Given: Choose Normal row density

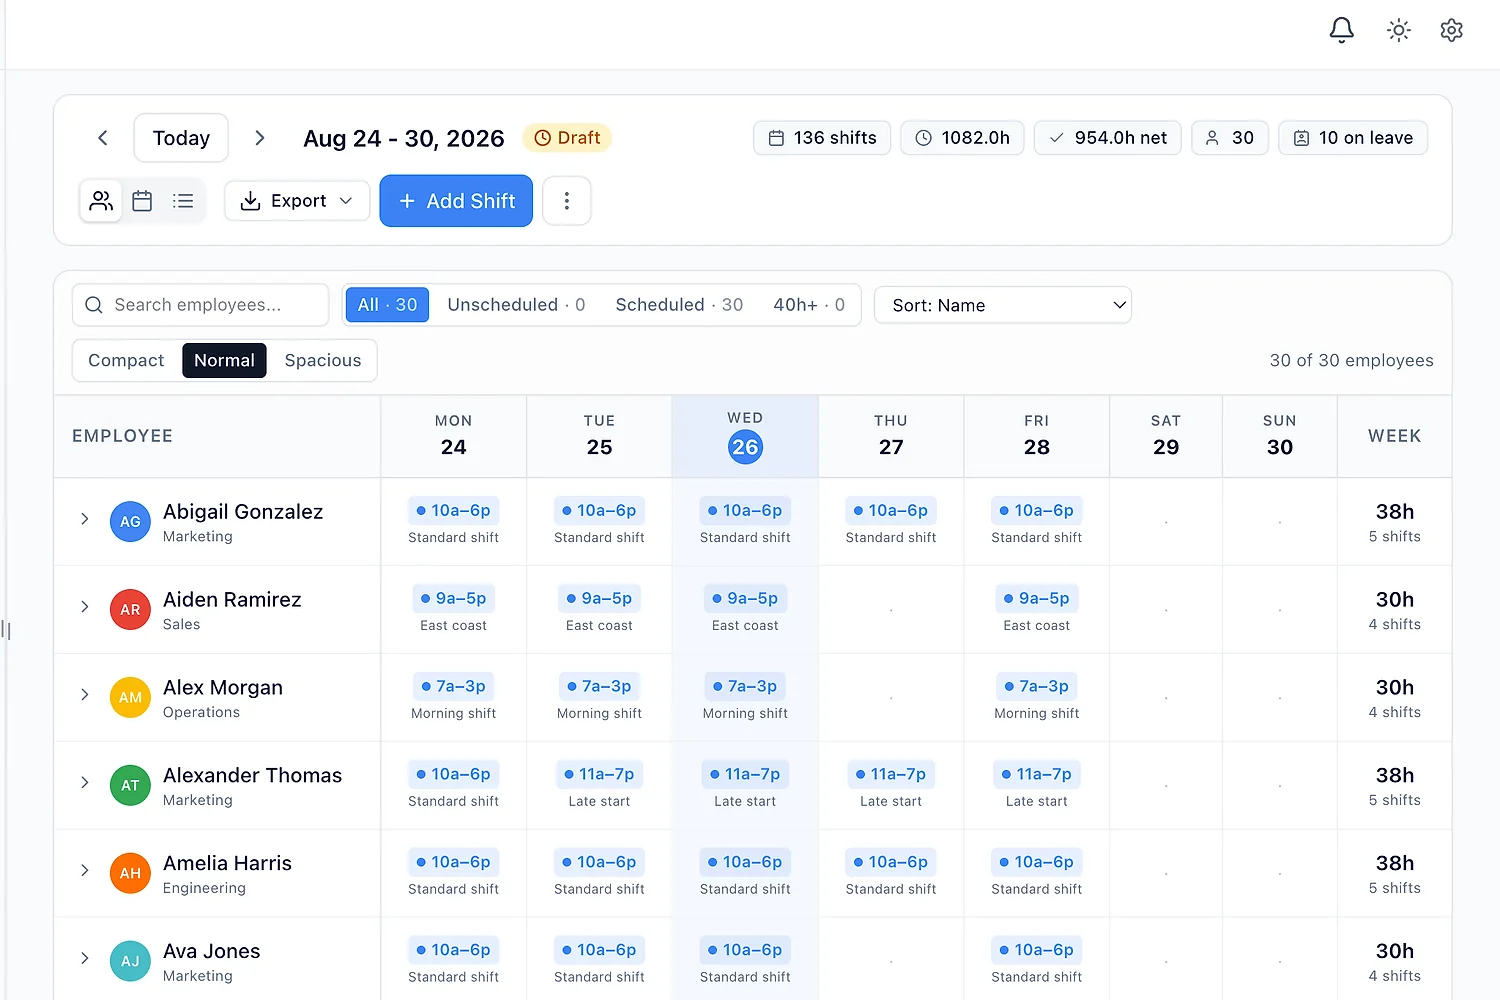Looking at the screenshot, I should pos(224,361).
